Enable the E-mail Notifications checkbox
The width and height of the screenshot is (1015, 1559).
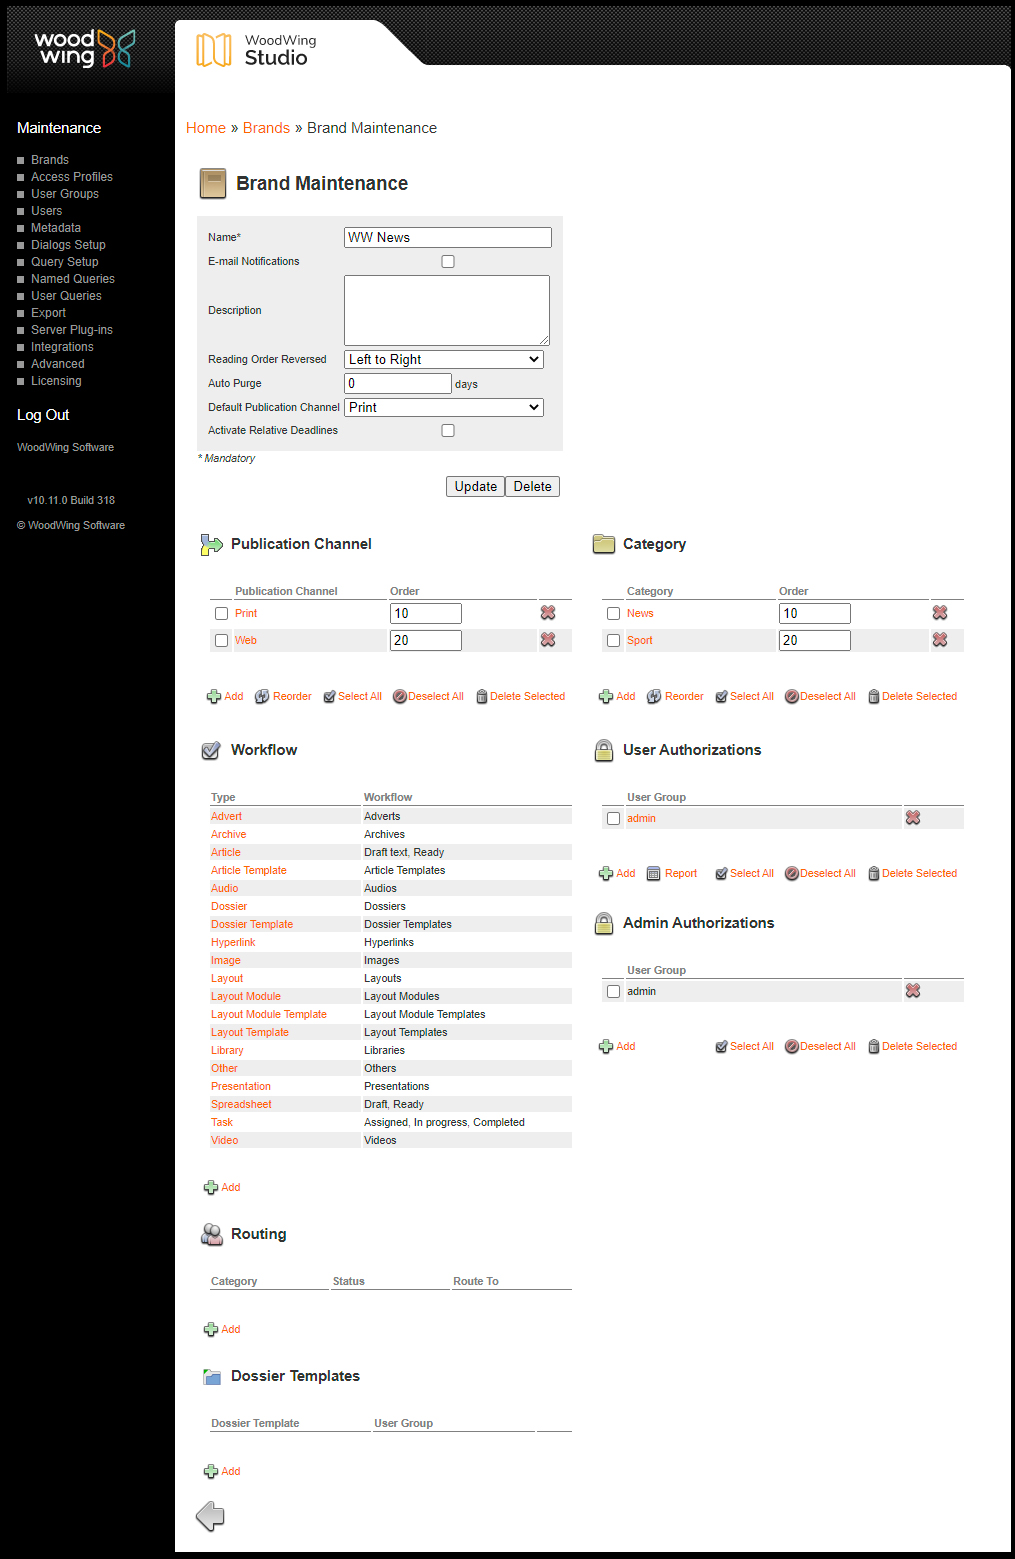[448, 261]
